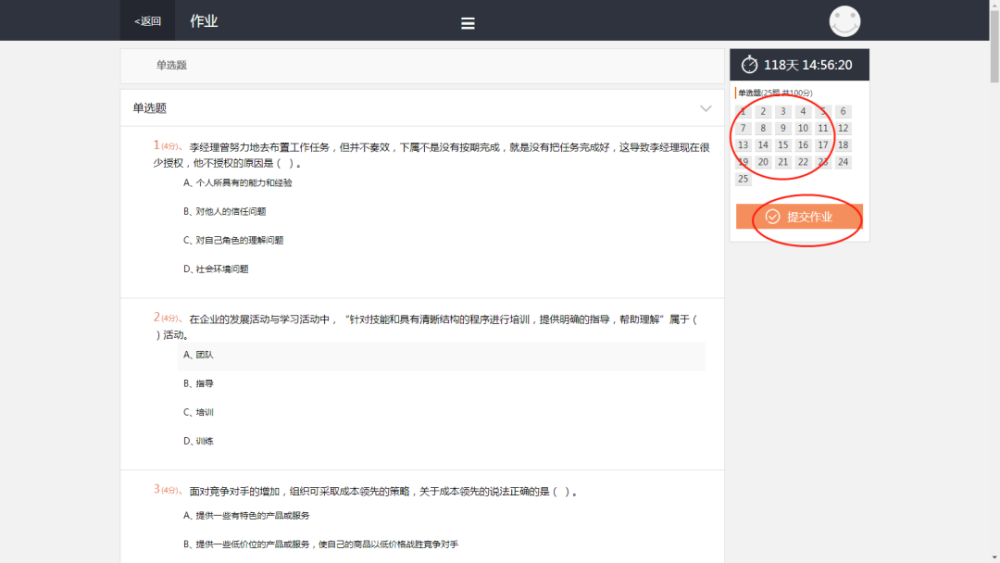
Task: Open the hamburger menu icon
Action: (467, 24)
